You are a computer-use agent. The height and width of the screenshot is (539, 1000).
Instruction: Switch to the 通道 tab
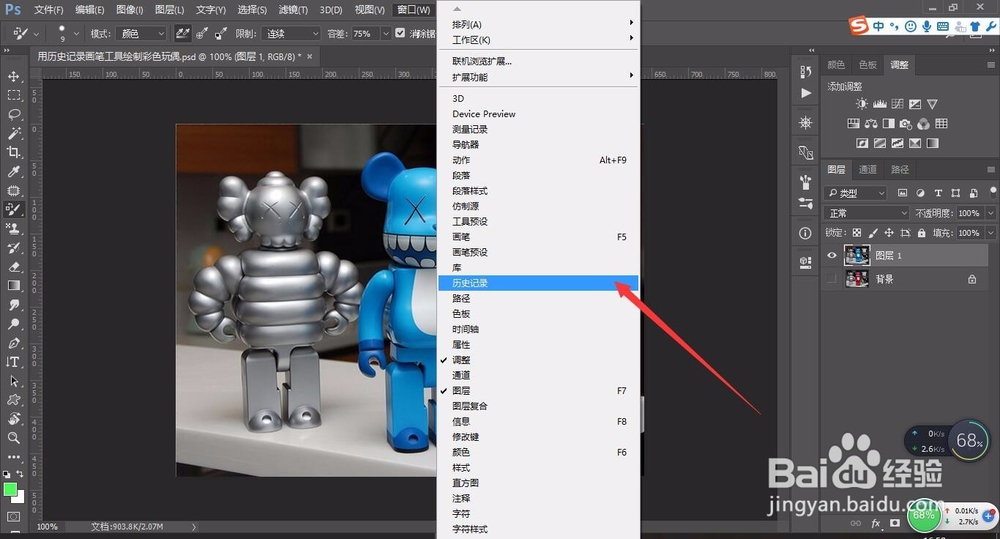pyautogui.click(x=868, y=170)
